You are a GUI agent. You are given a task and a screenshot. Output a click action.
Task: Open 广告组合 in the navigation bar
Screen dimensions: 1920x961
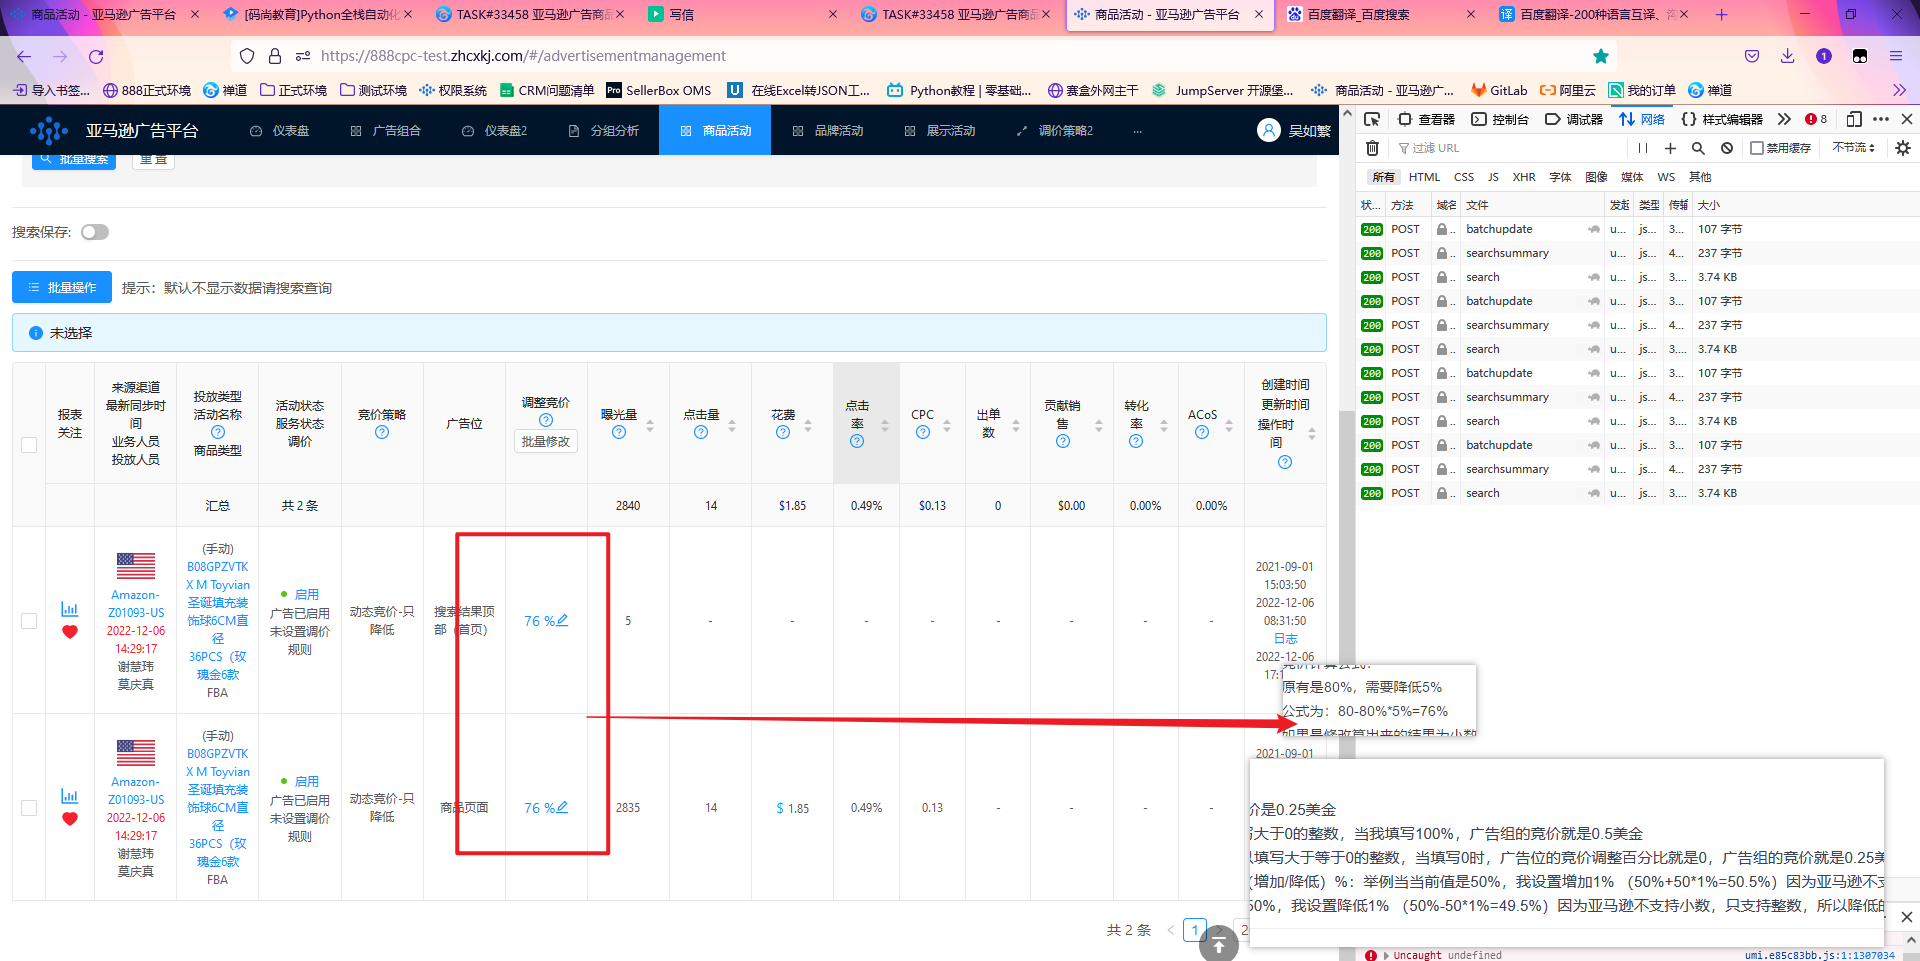pos(386,131)
